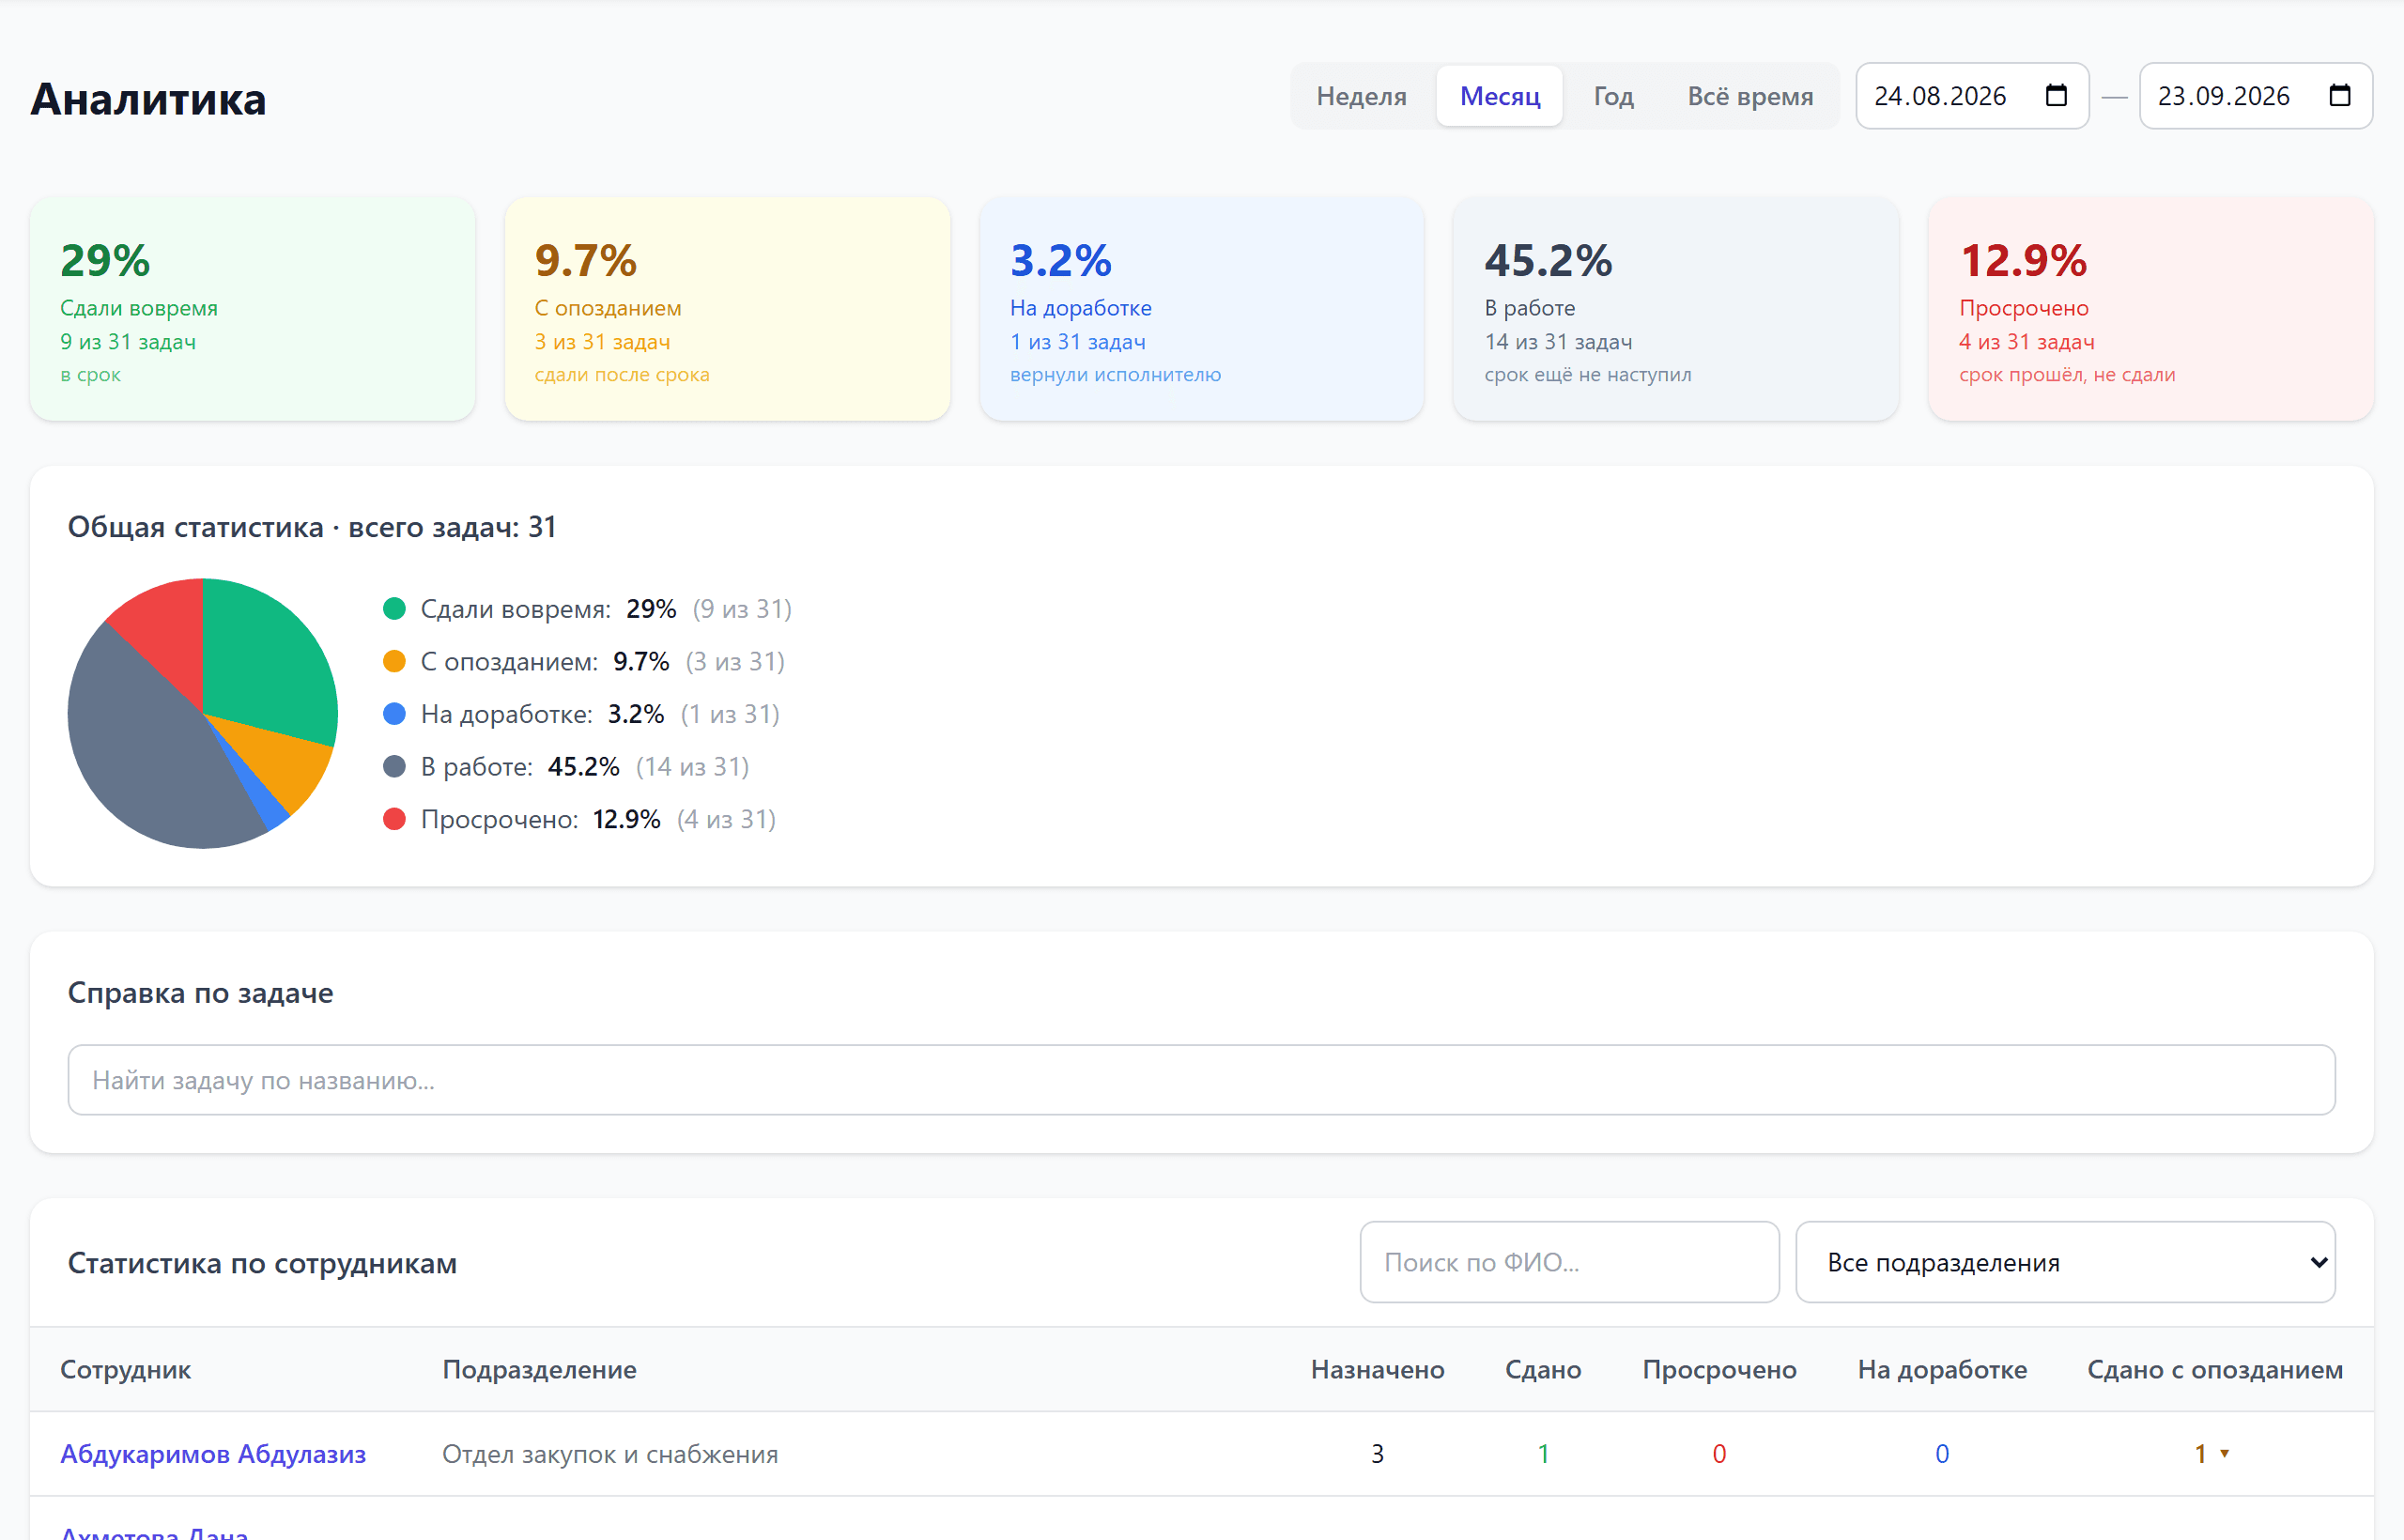The image size is (2404, 1540).
Task: Click the Назначено column header
Action: point(1377,1369)
